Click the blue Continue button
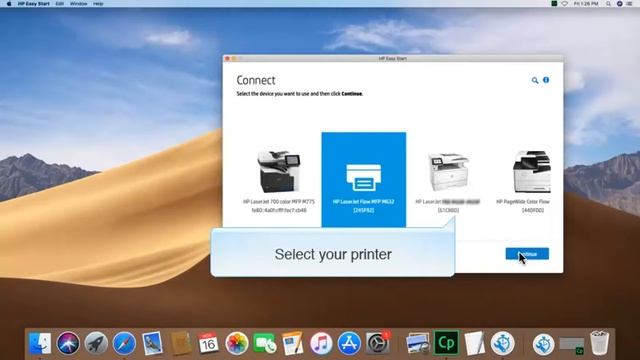The width and height of the screenshot is (640, 360). pos(527,254)
